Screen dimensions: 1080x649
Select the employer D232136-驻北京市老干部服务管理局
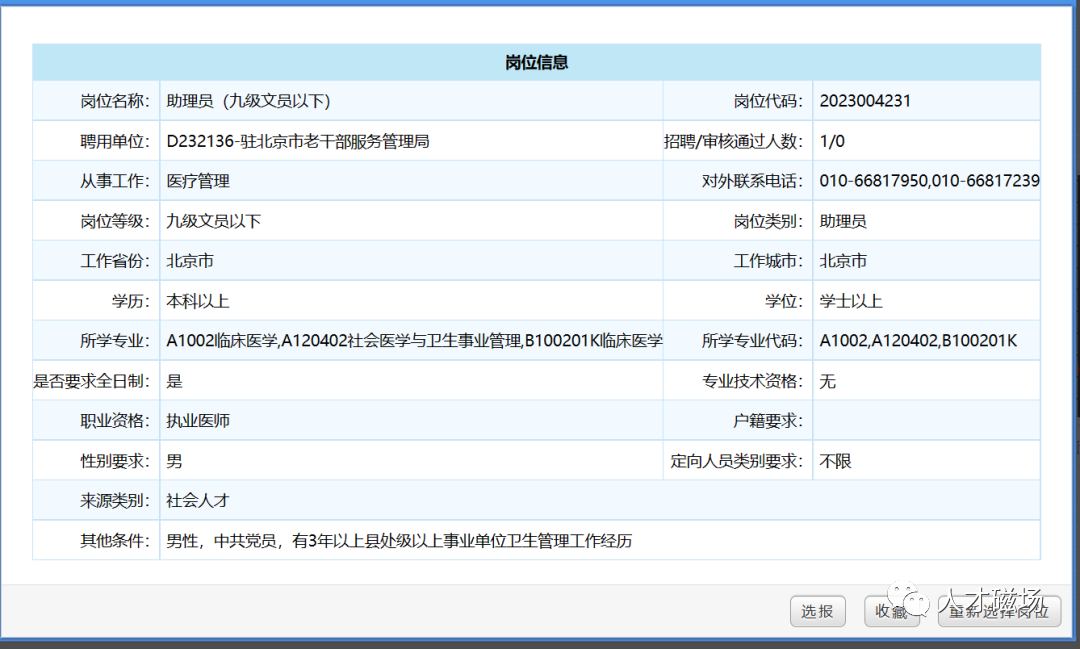298,141
